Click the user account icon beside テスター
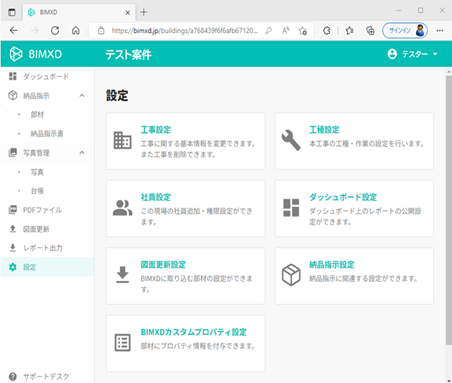The height and width of the screenshot is (383, 452). [x=392, y=54]
